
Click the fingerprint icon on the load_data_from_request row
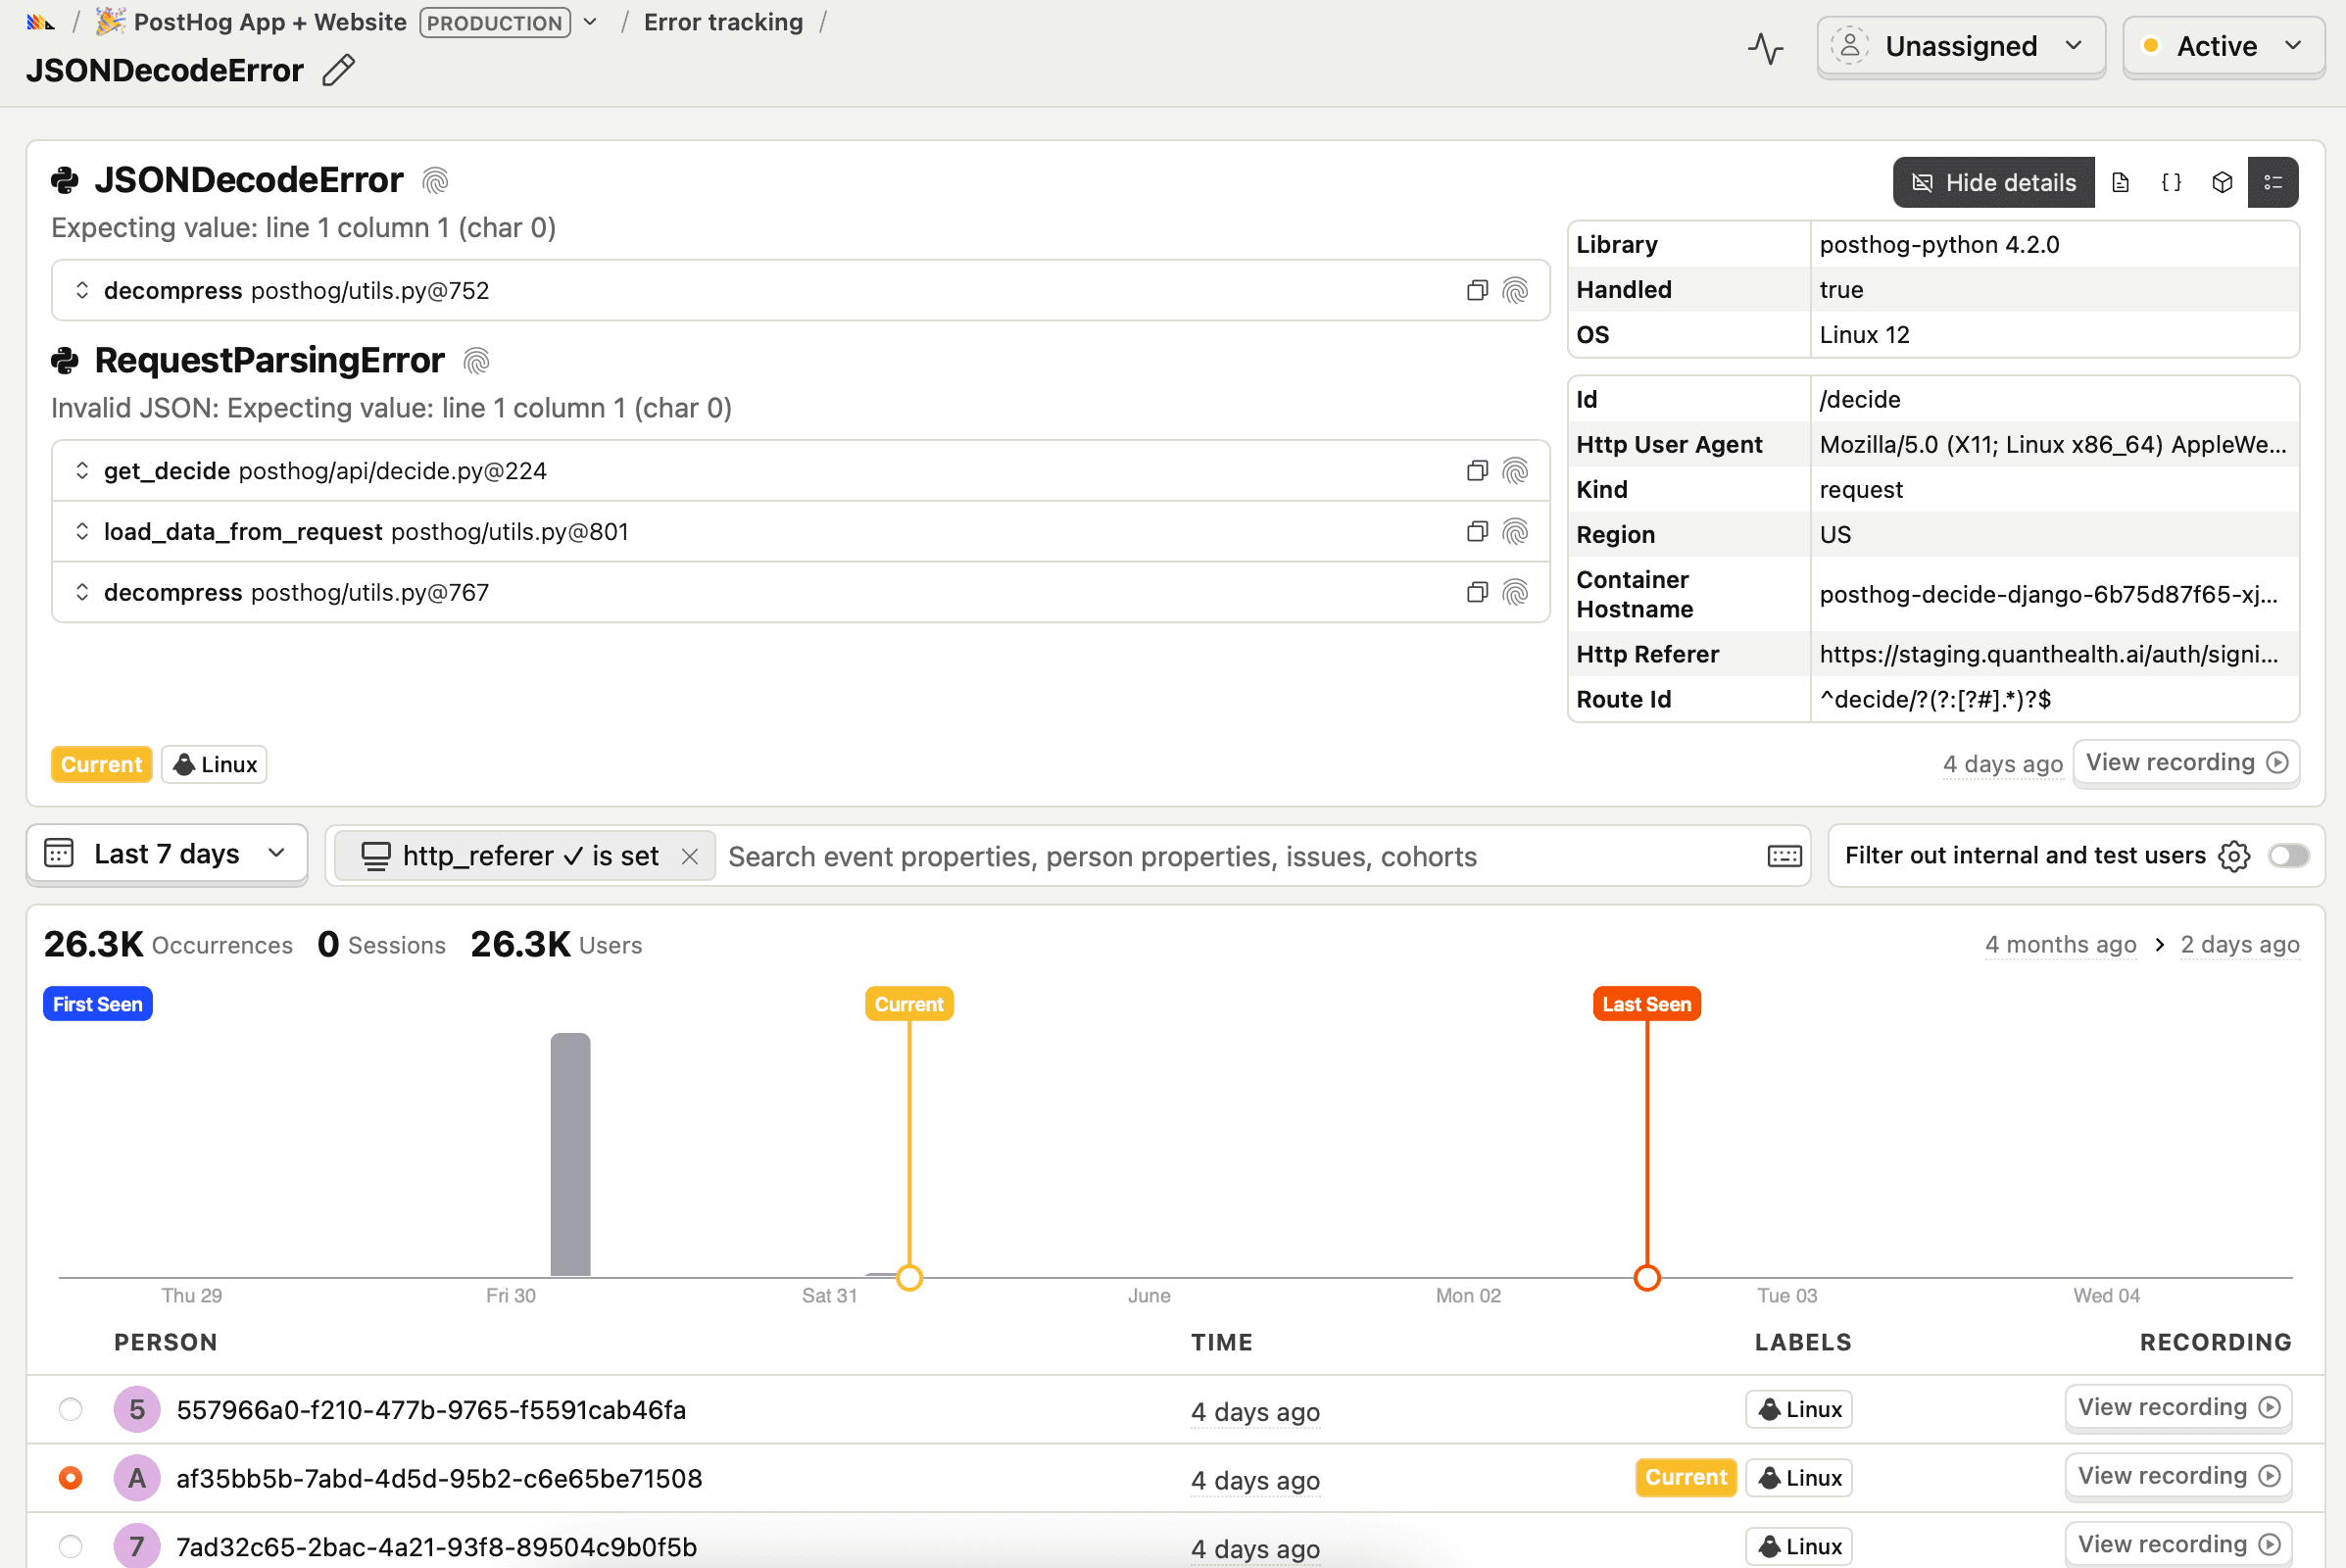[1516, 532]
